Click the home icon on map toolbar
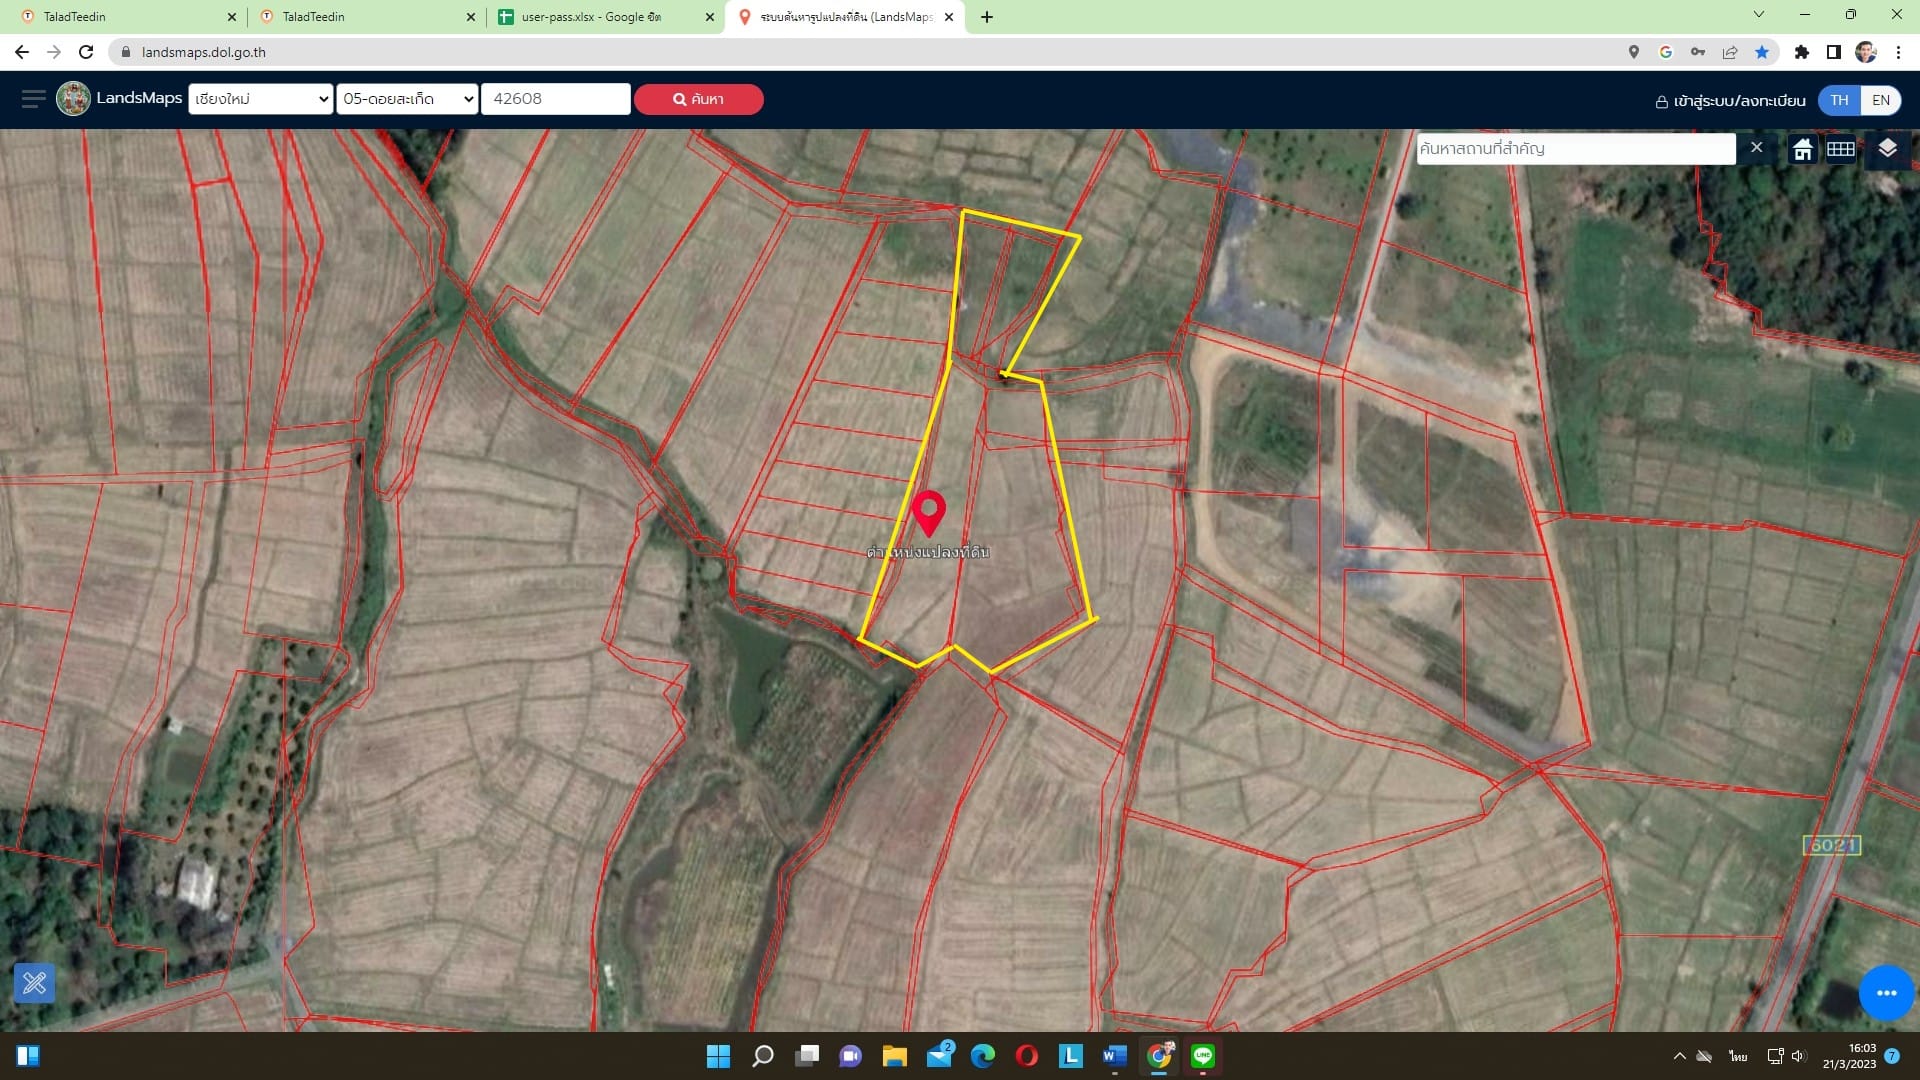The image size is (1920, 1080). point(1803,150)
